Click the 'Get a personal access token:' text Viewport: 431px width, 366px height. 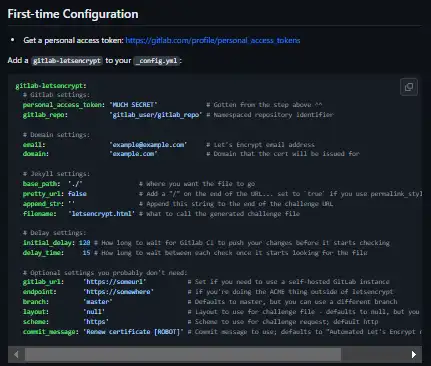[73, 40]
